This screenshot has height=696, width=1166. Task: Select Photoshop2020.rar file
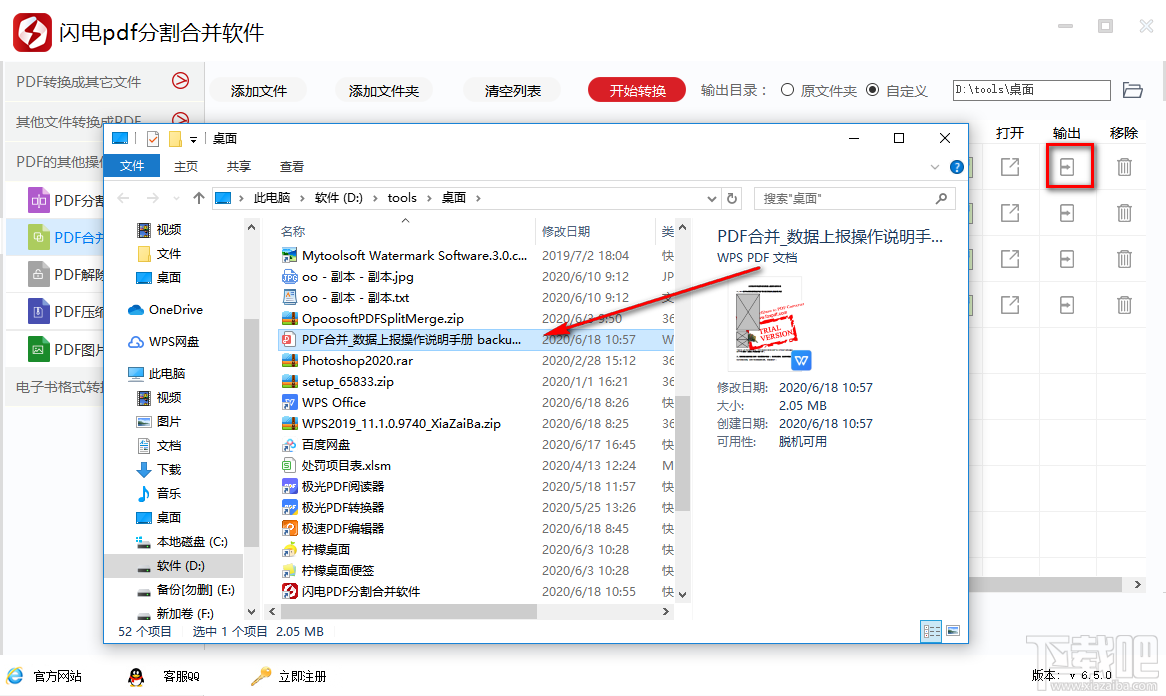point(357,361)
